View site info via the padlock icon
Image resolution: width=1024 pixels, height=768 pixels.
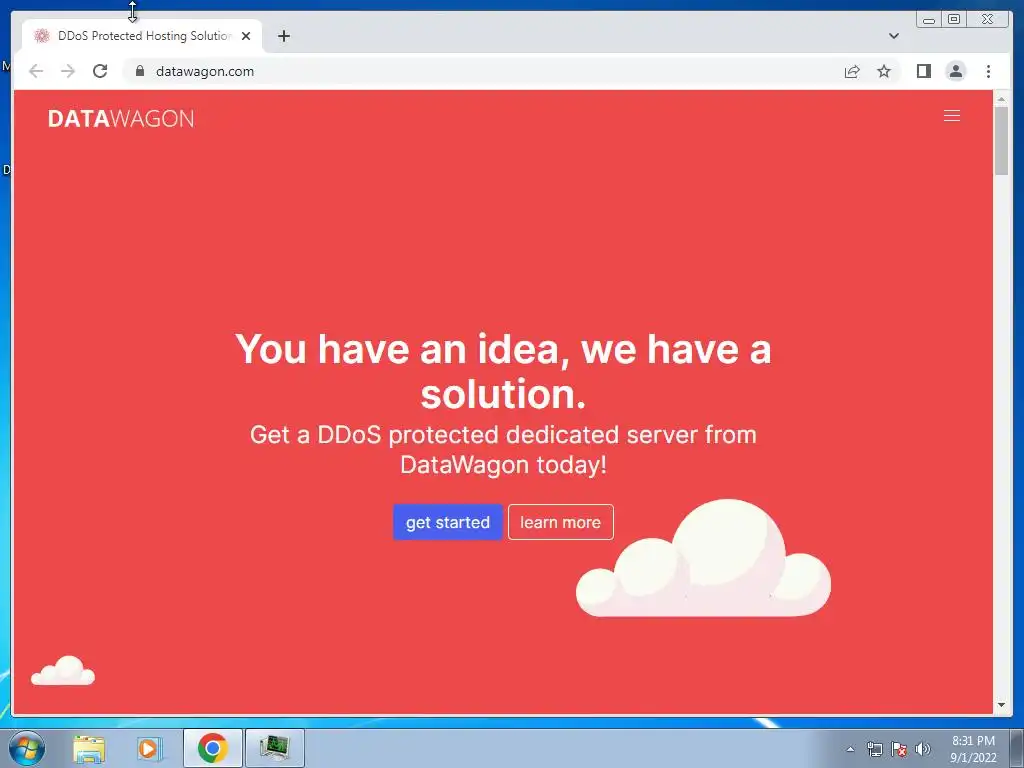click(139, 71)
